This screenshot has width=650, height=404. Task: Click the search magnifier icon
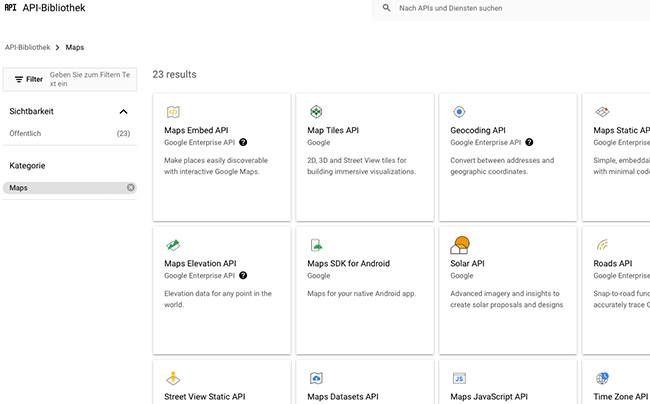386,8
